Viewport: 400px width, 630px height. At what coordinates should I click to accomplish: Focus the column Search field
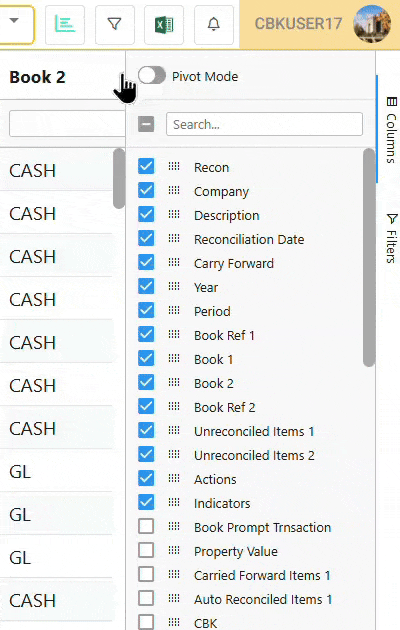coord(264,124)
